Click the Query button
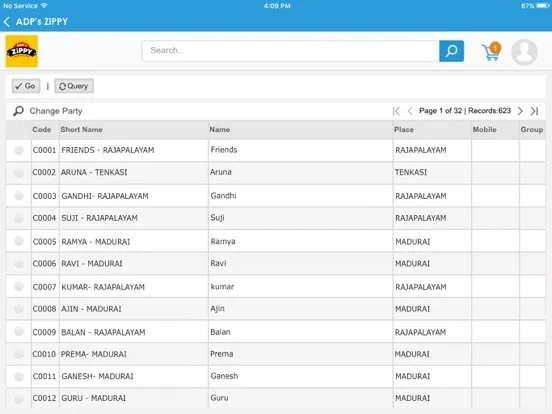 click(74, 86)
